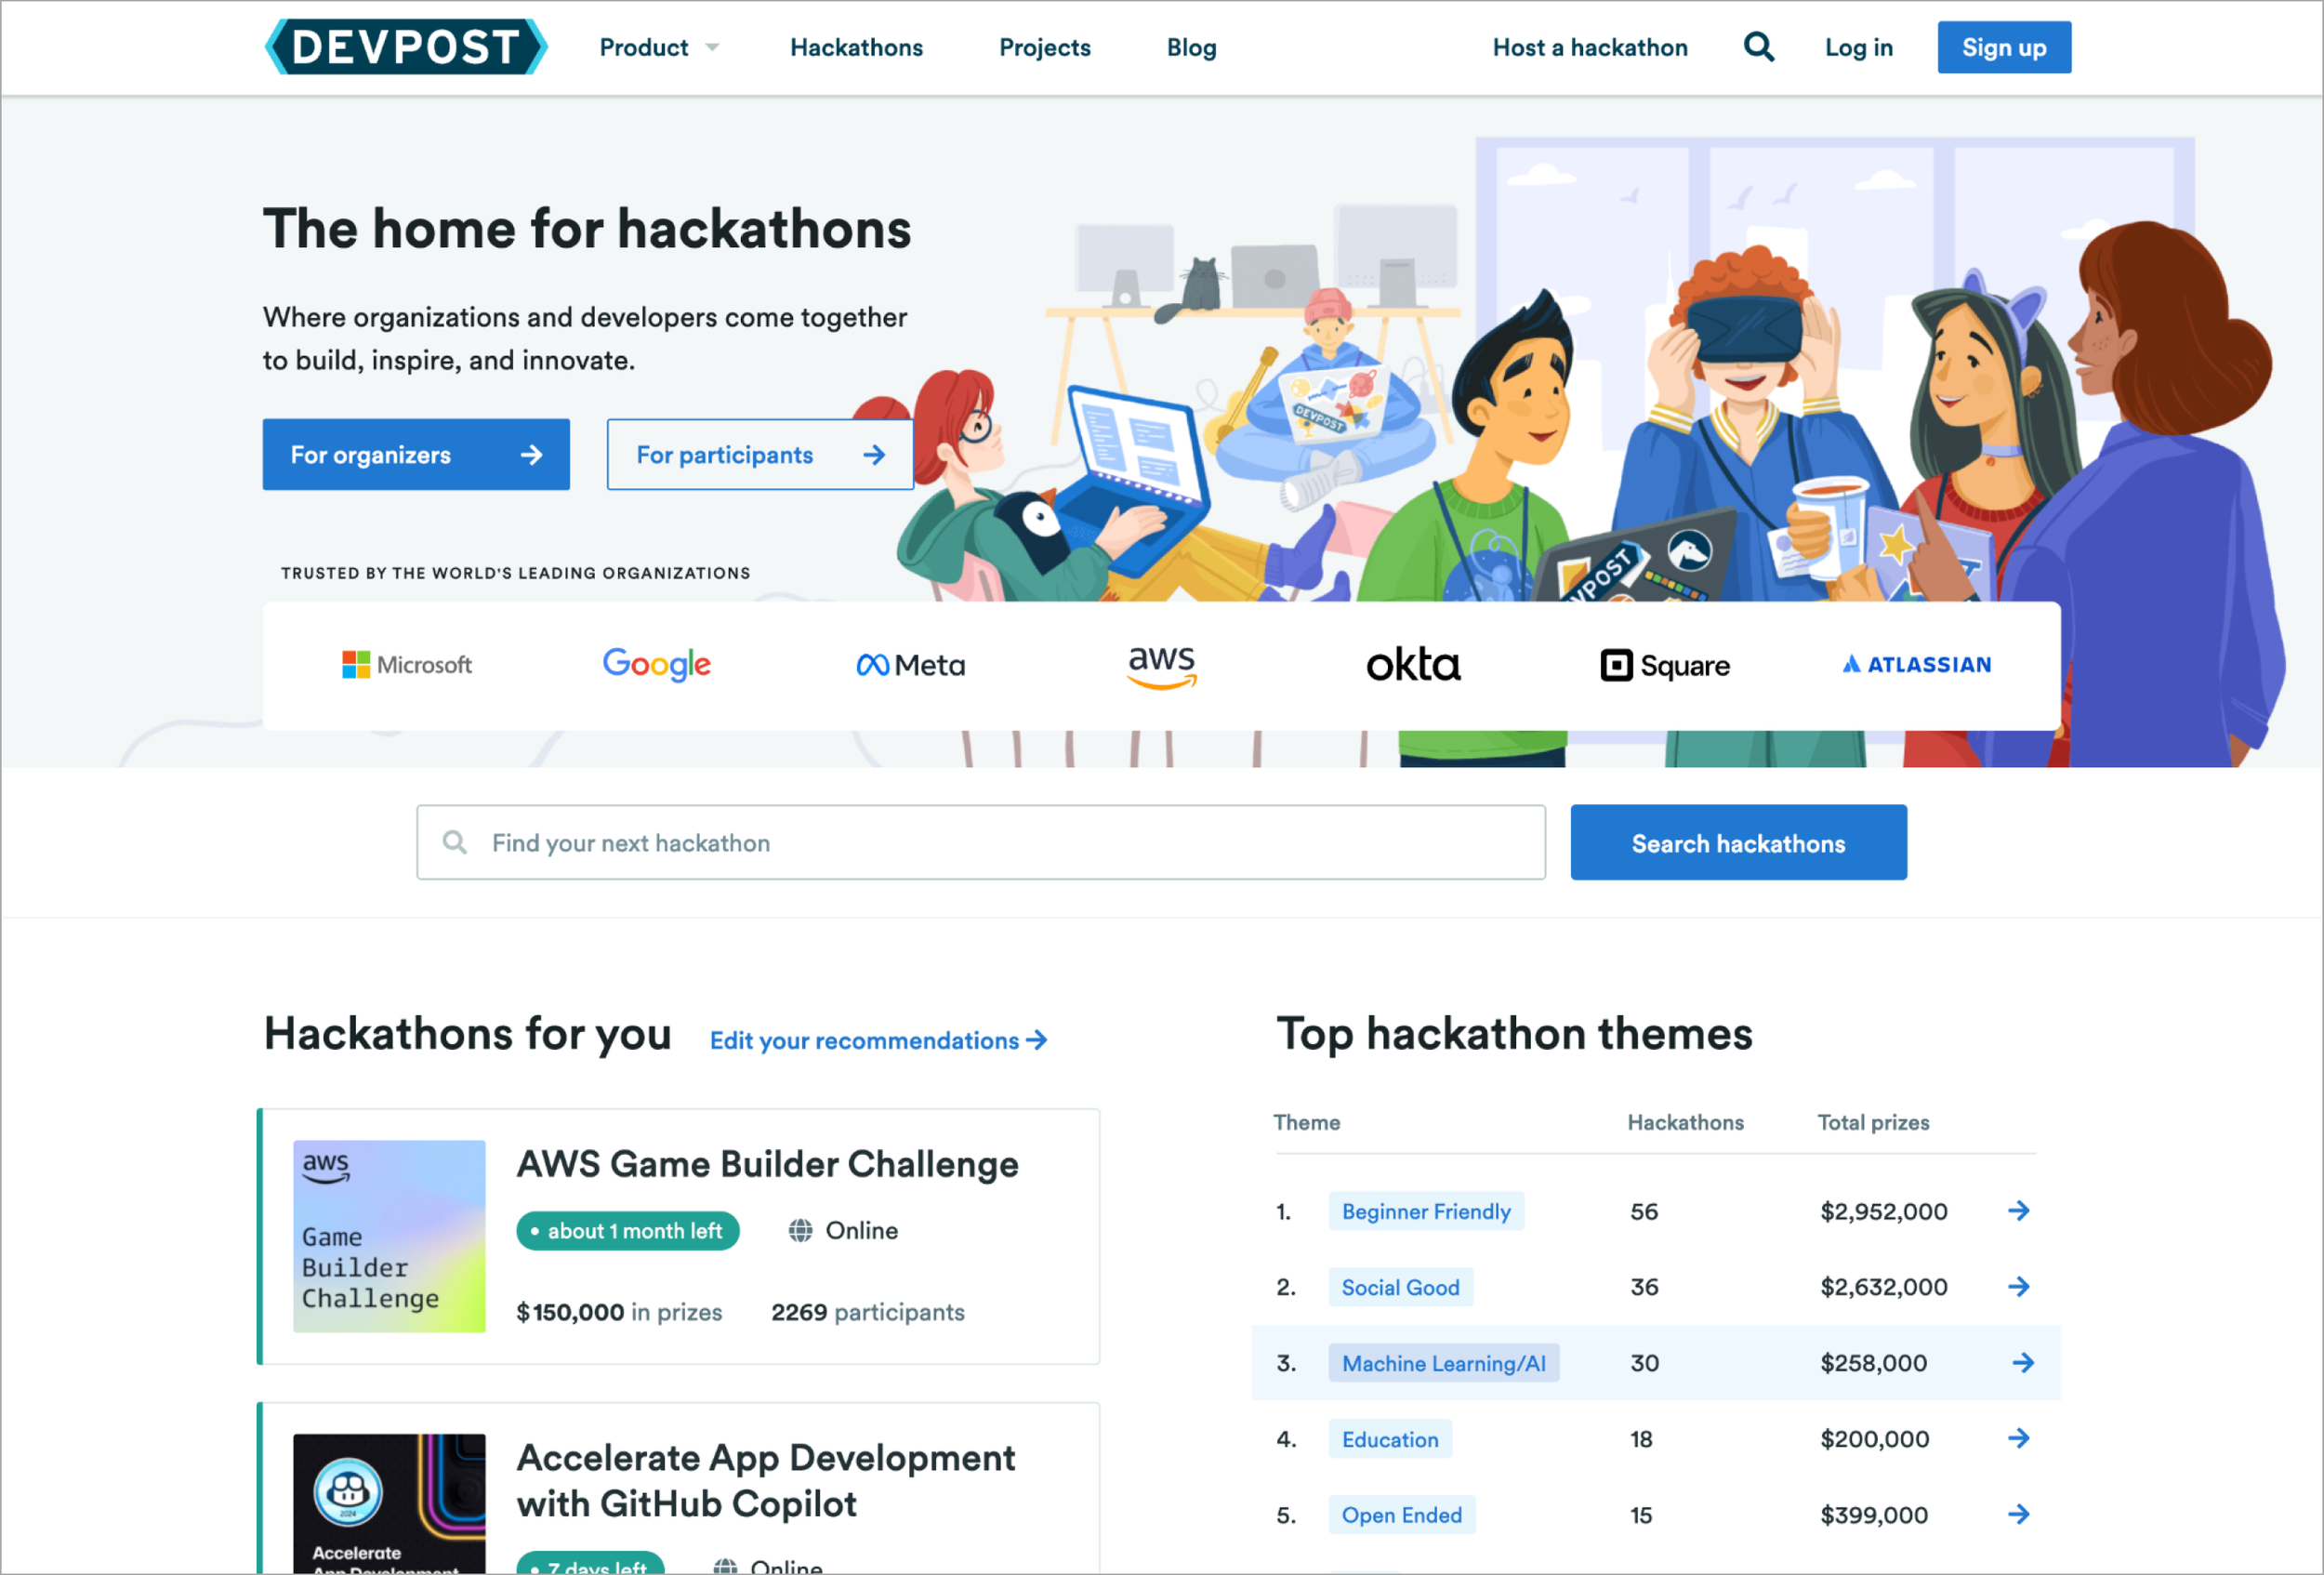Select the Machine Learning/AI theme tag

pyautogui.click(x=1444, y=1363)
